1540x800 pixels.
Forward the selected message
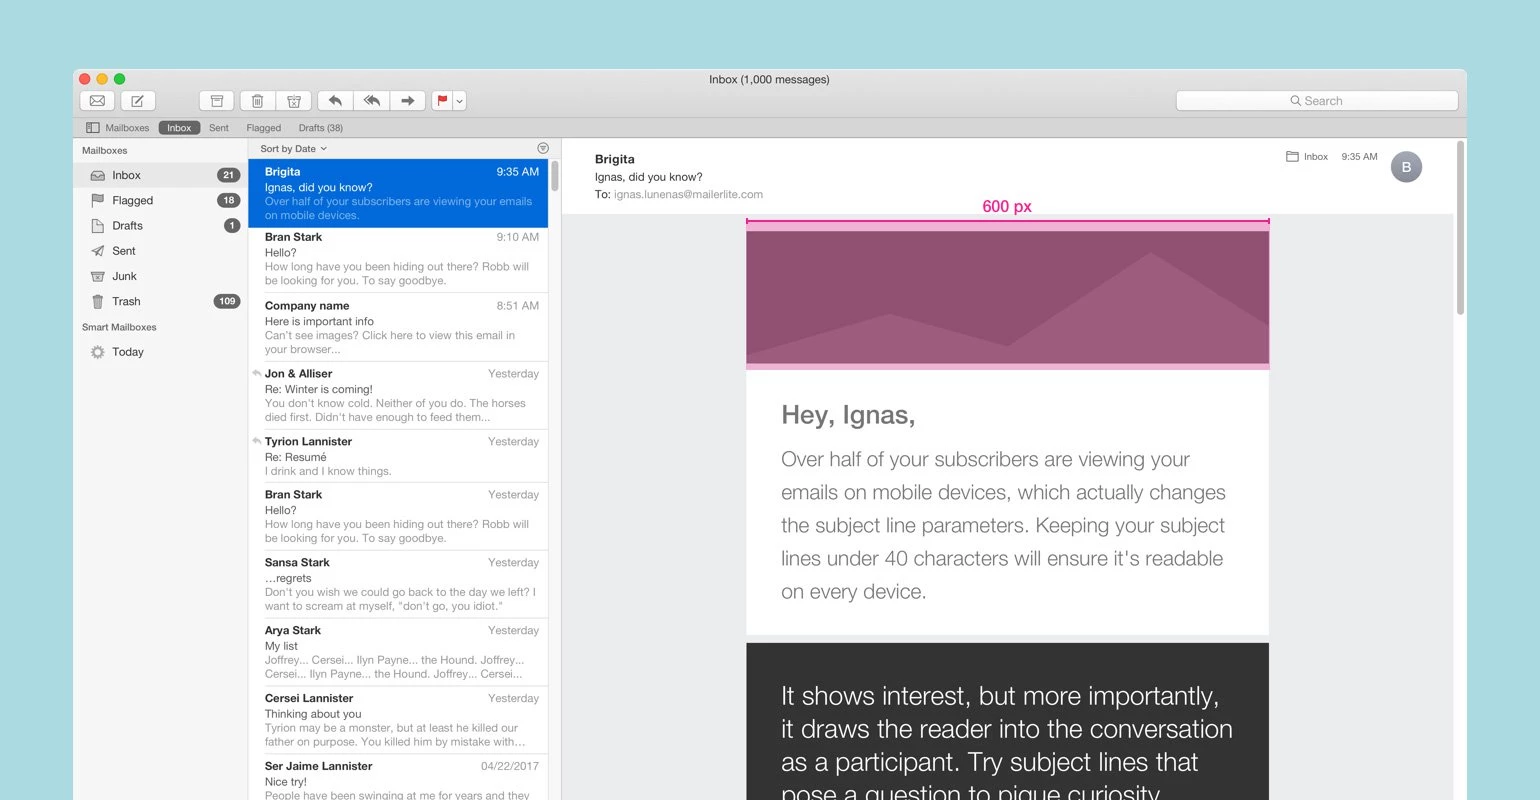click(407, 101)
